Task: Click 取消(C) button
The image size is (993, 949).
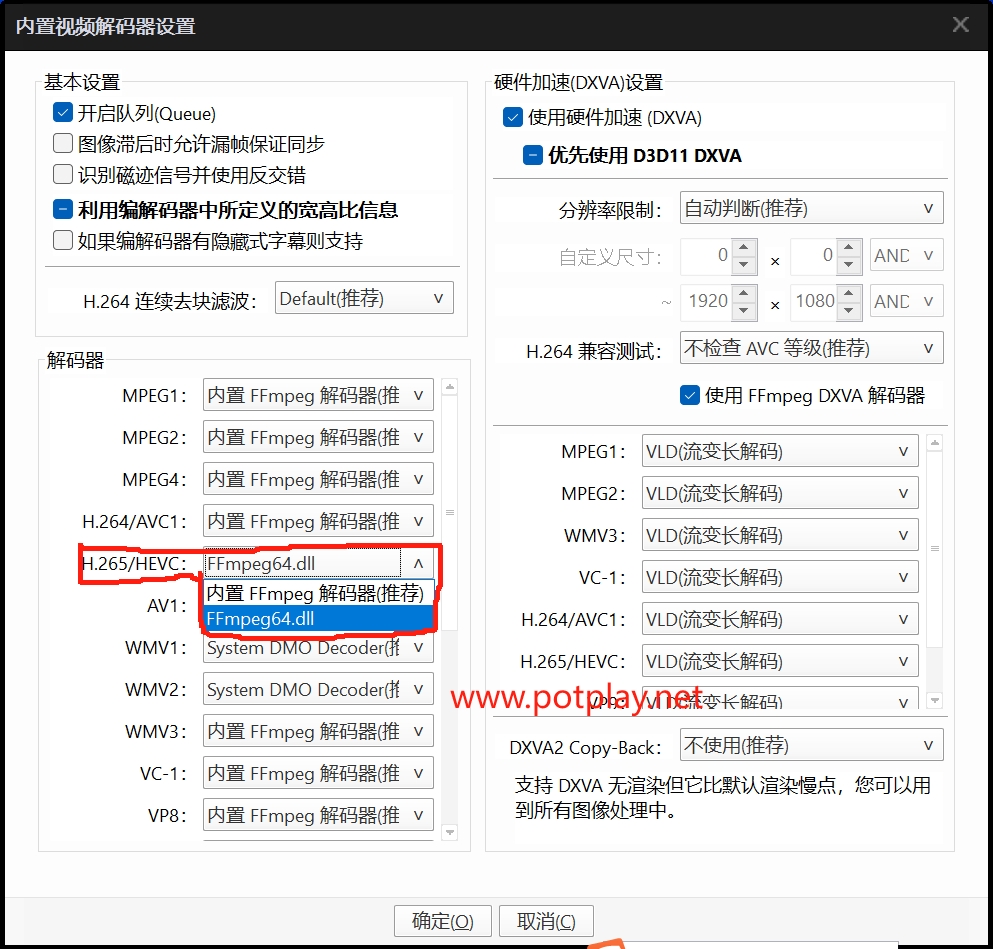Action: (546, 921)
